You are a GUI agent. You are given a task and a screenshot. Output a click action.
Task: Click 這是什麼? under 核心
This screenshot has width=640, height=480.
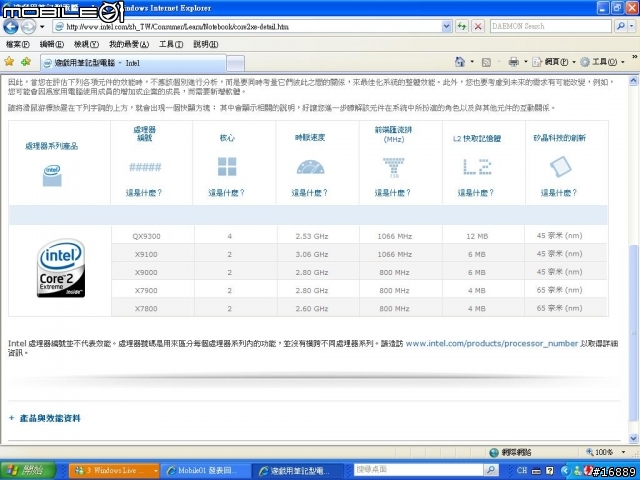click(x=227, y=193)
